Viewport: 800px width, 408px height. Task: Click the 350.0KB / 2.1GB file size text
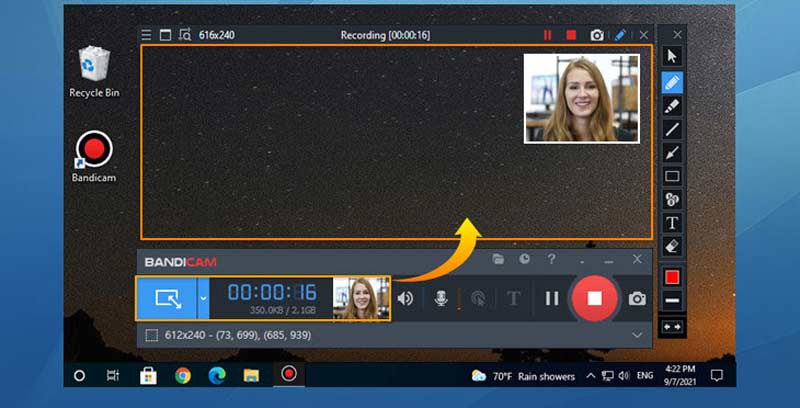pyautogui.click(x=283, y=310)
